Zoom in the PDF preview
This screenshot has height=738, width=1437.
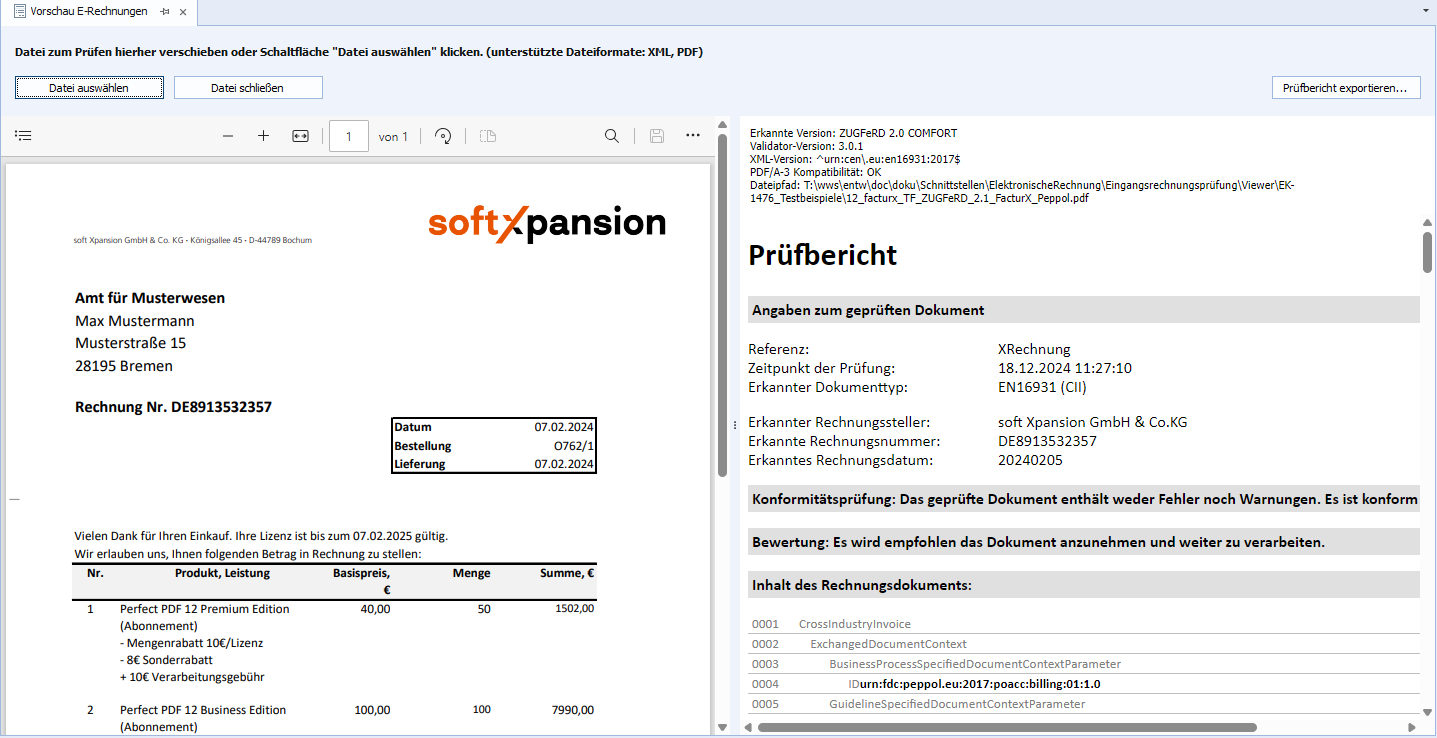(264, 136)
